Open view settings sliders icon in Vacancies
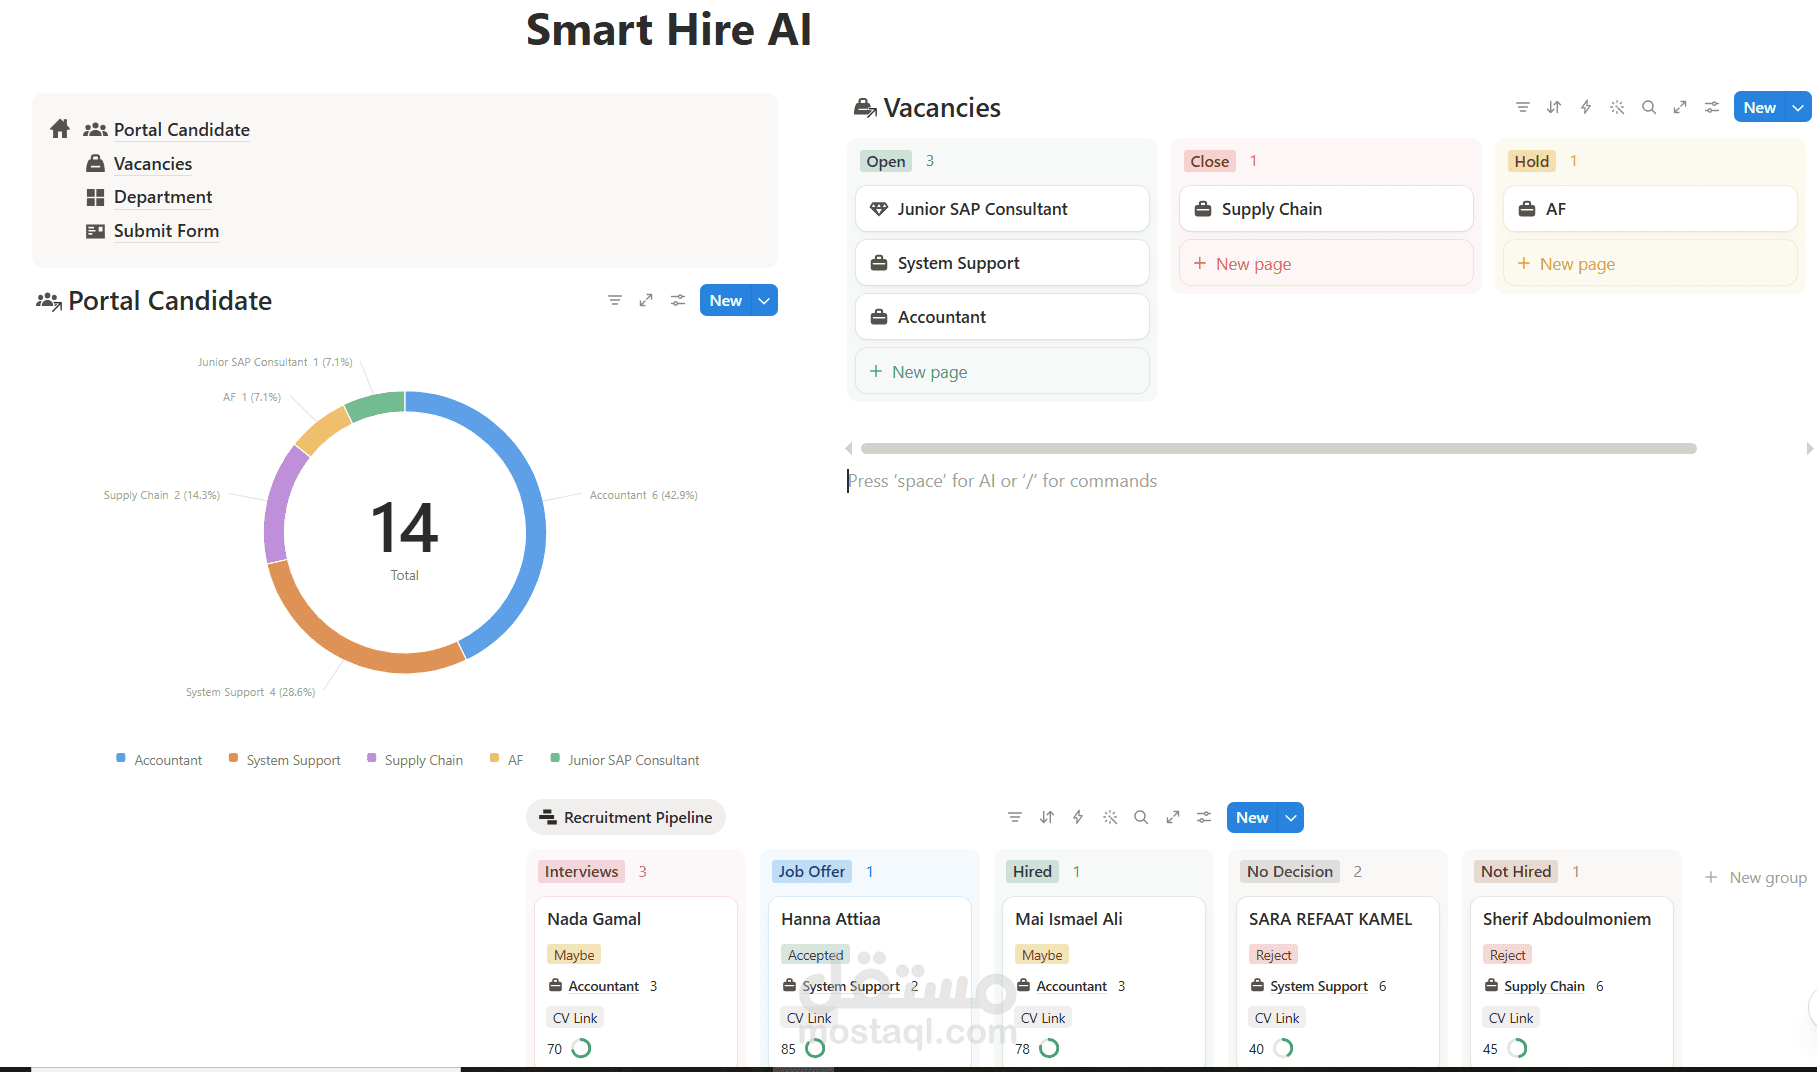 coord(1712,107)
